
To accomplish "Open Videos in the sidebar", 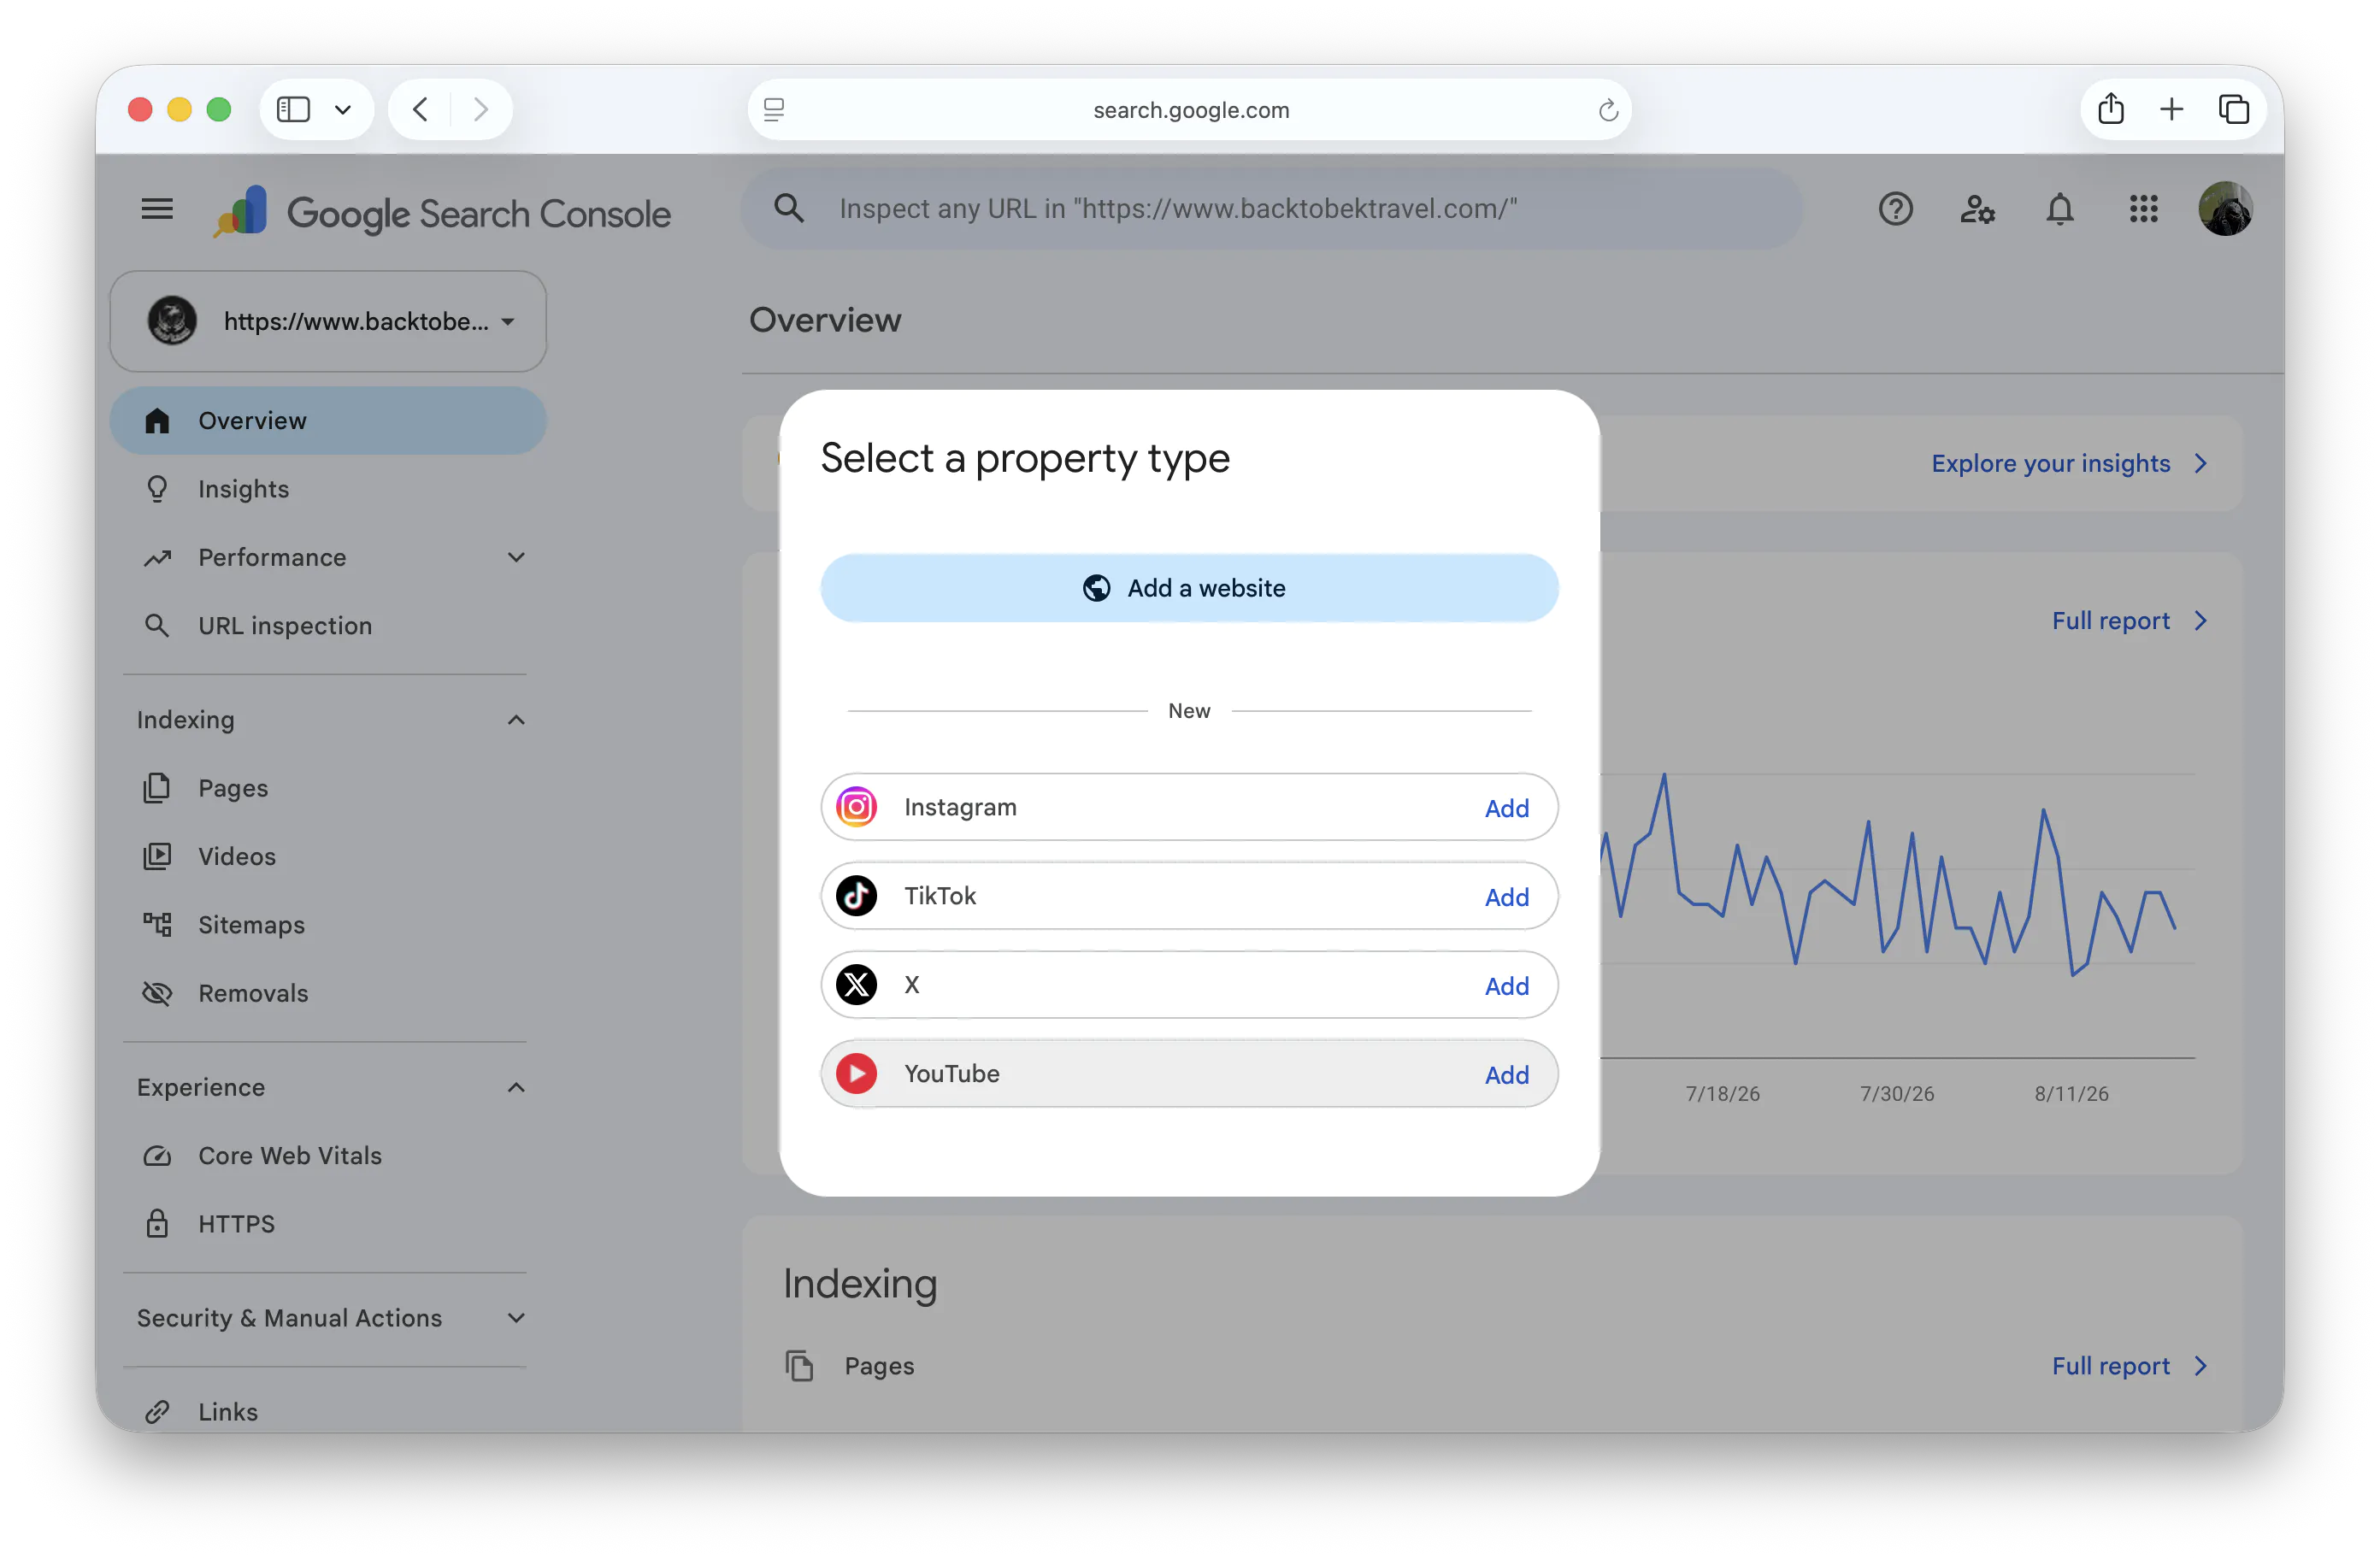I will 328,857.
